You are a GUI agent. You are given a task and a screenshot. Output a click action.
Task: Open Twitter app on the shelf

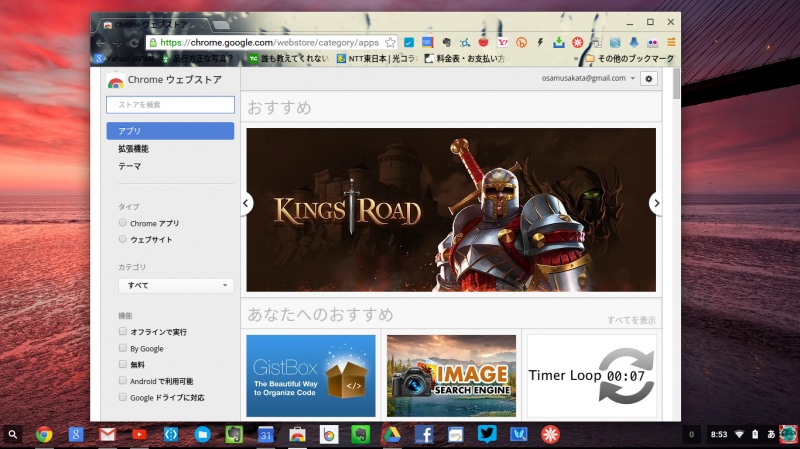click(x=487, y=434)
